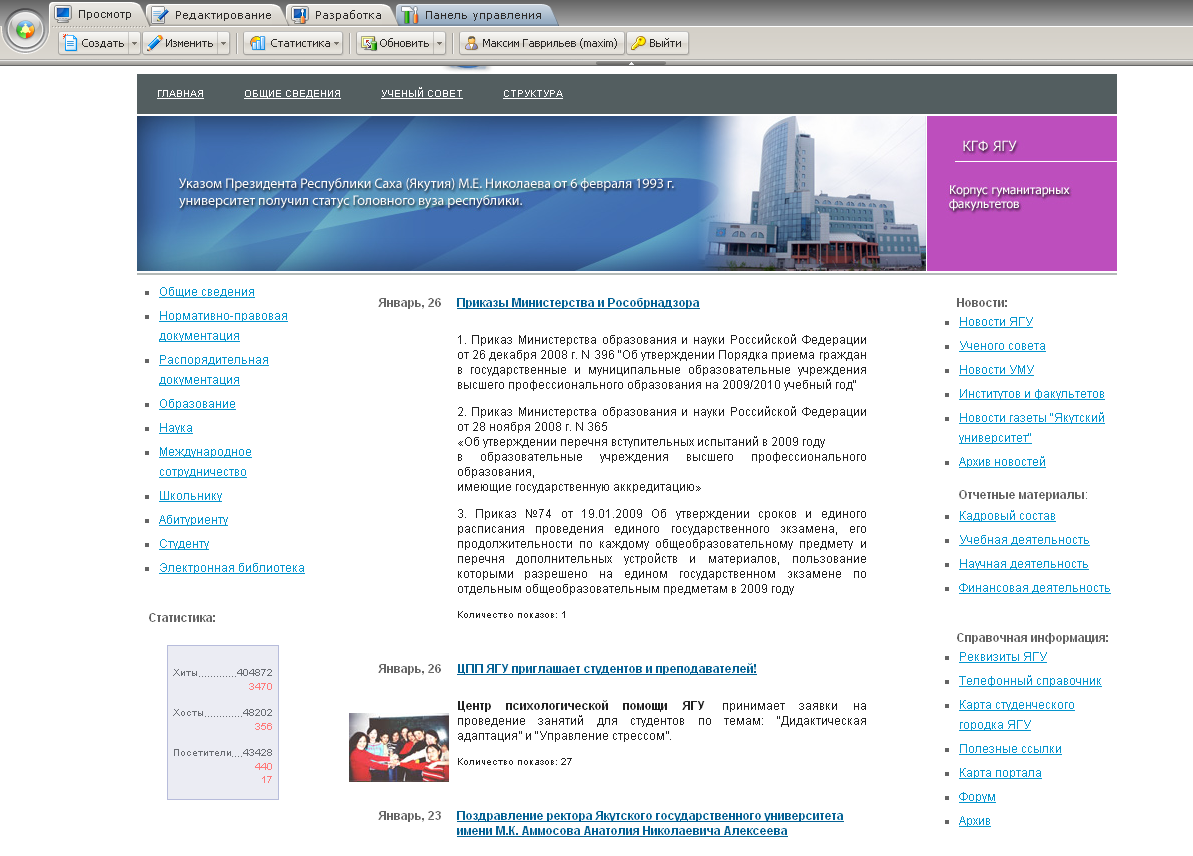Open the Школьнику link
1193x856 pixels.
coord(190,496)
